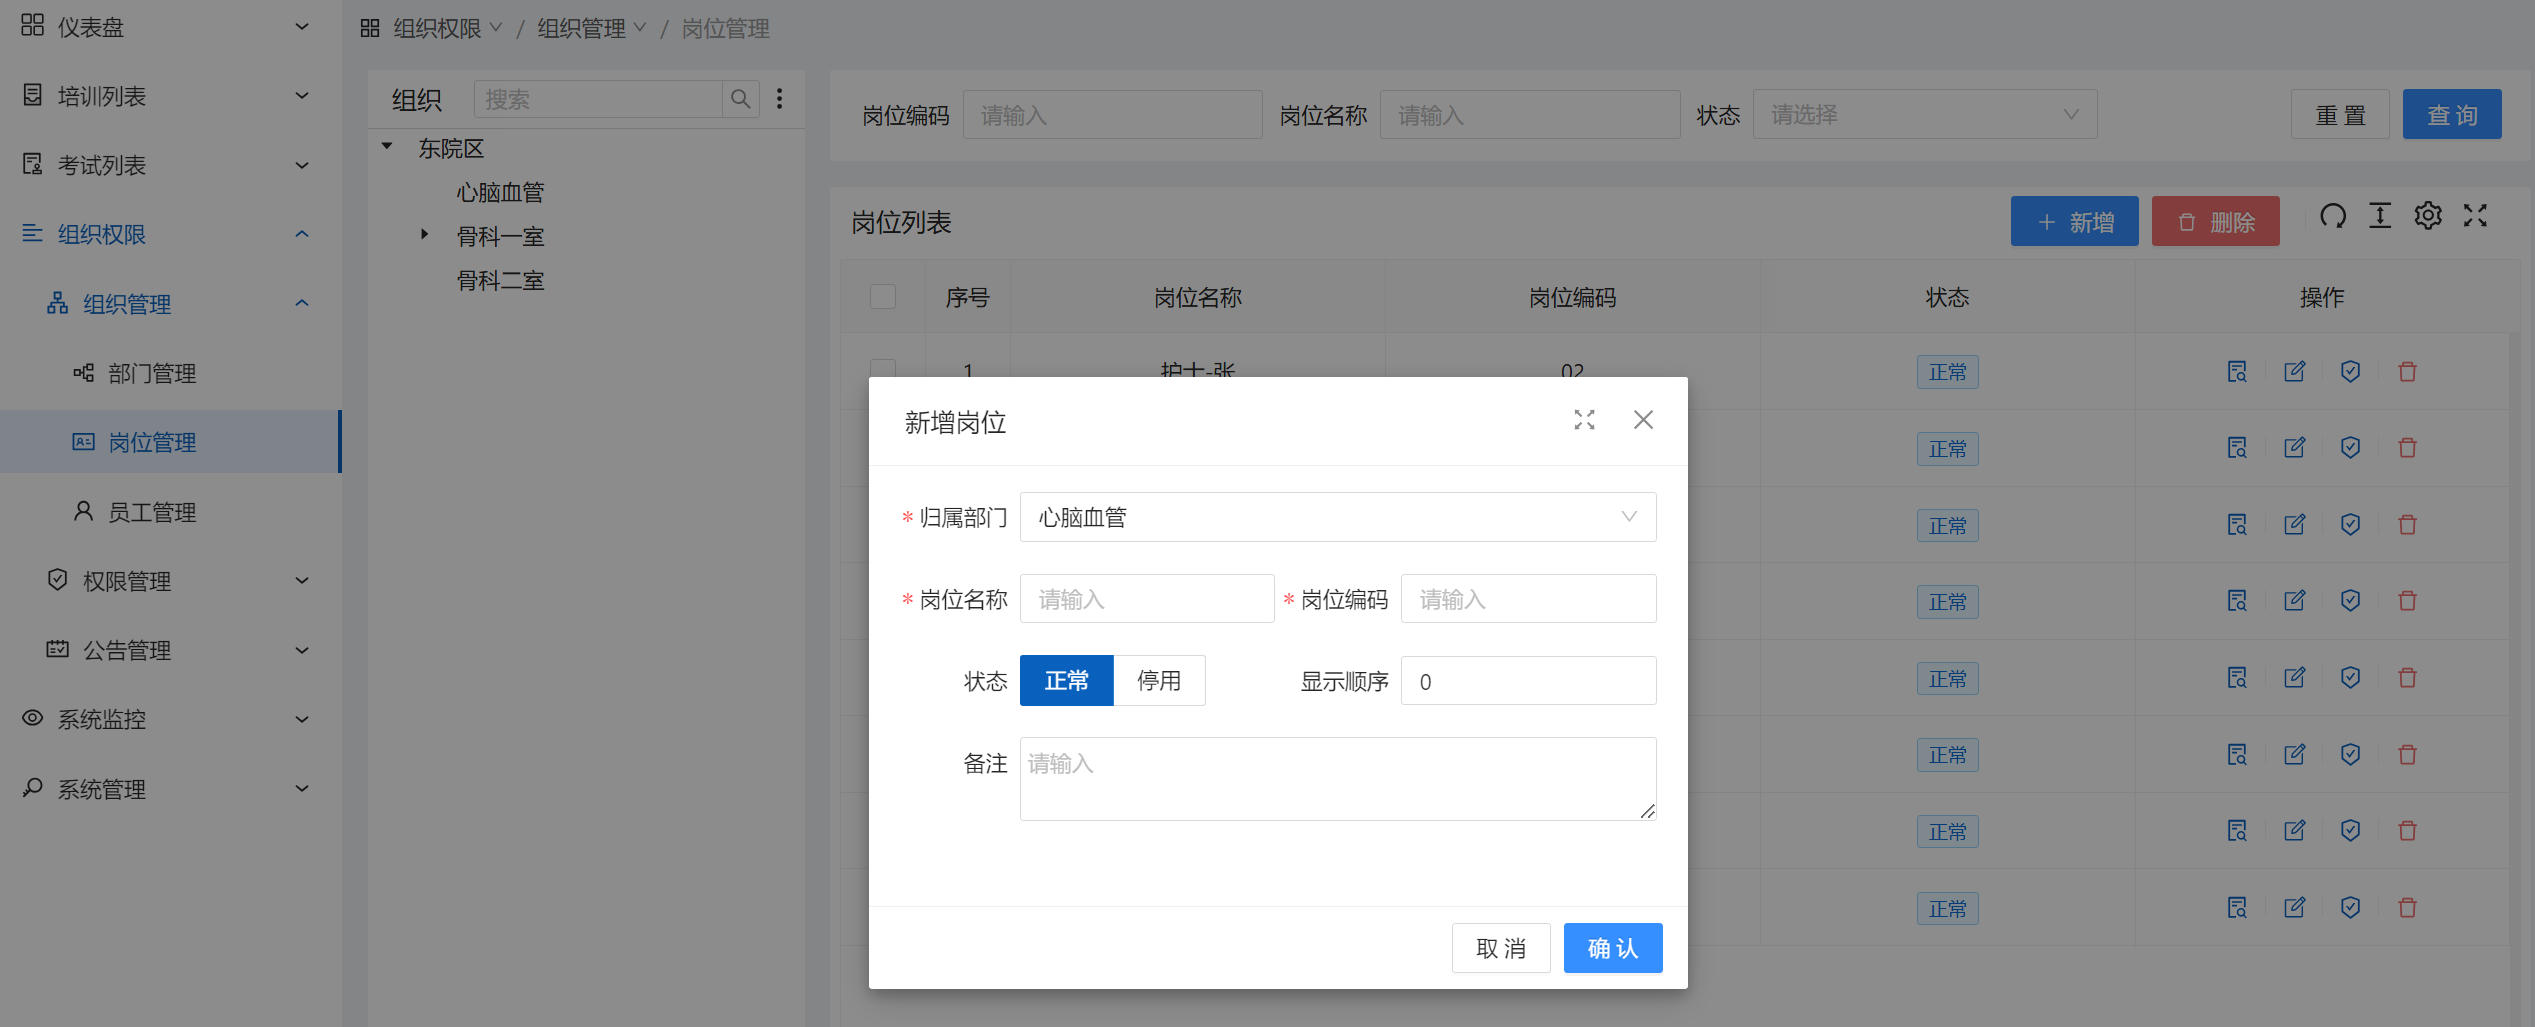2535x1027 pixels.
Task: Expand the 骨科一室 tree node
Action: coord(424,235)
